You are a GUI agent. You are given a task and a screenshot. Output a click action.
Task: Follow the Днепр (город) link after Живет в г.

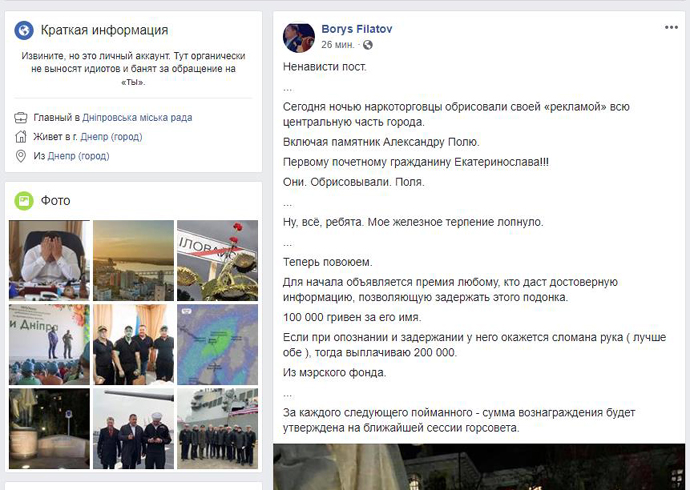pos(111,137)
